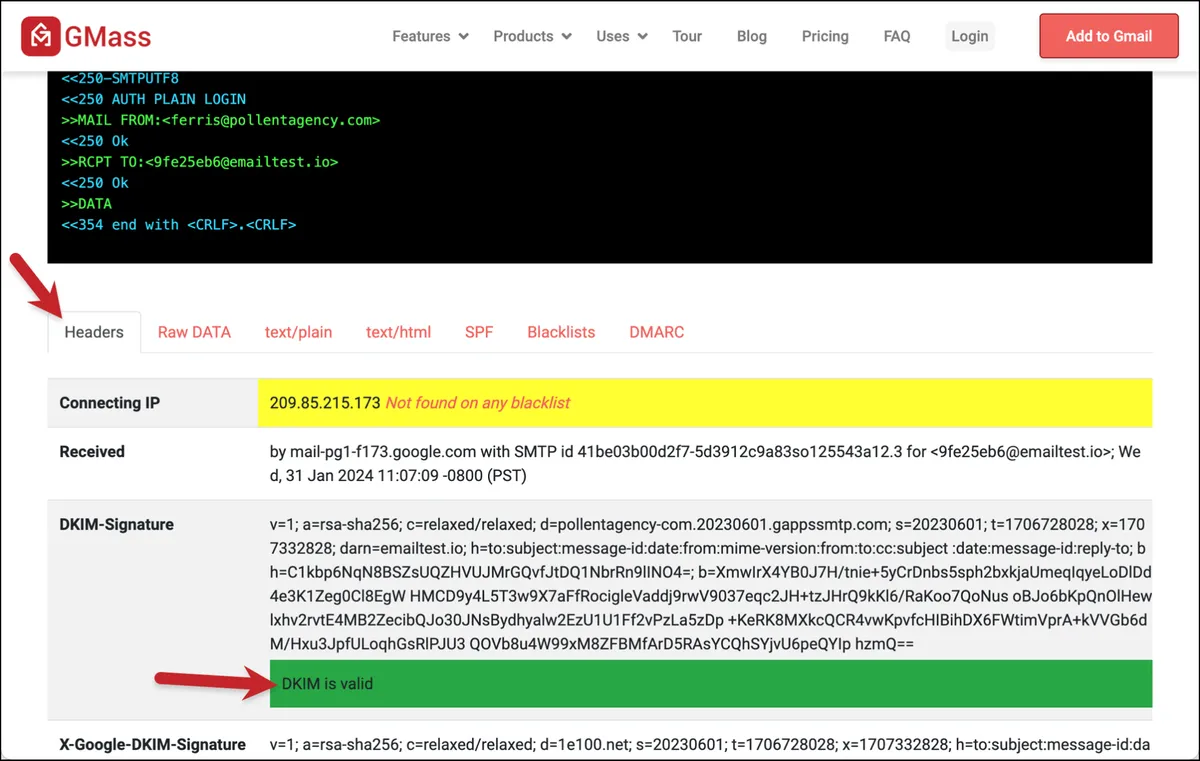Click the '250 AUTH PLAIN LOGIN' line
Screen dimensions: 1200x761
point(153,99)
